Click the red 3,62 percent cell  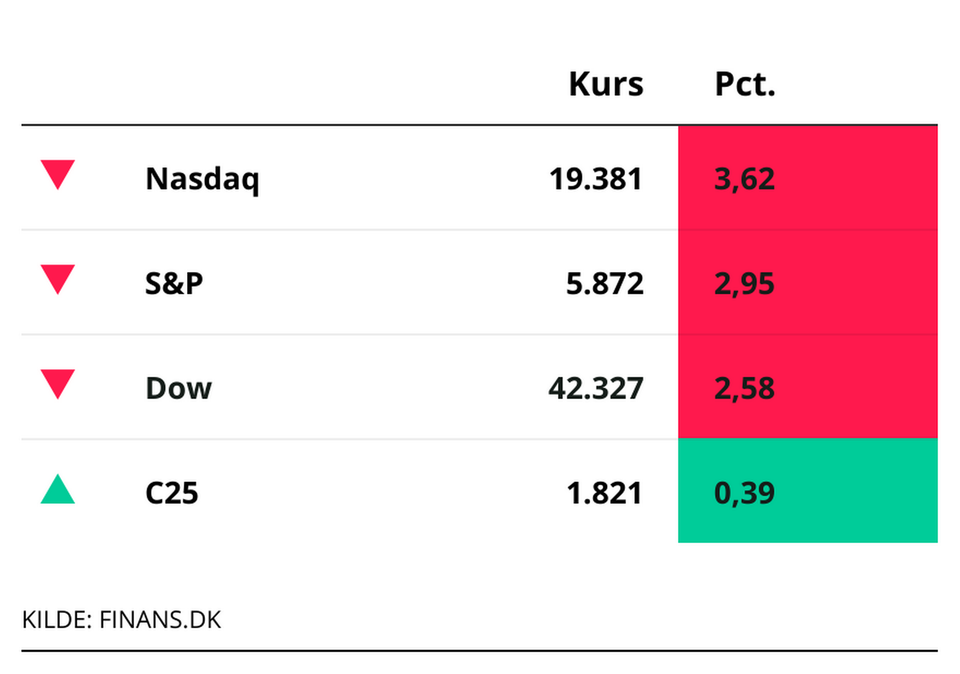[x=807, y=178]
